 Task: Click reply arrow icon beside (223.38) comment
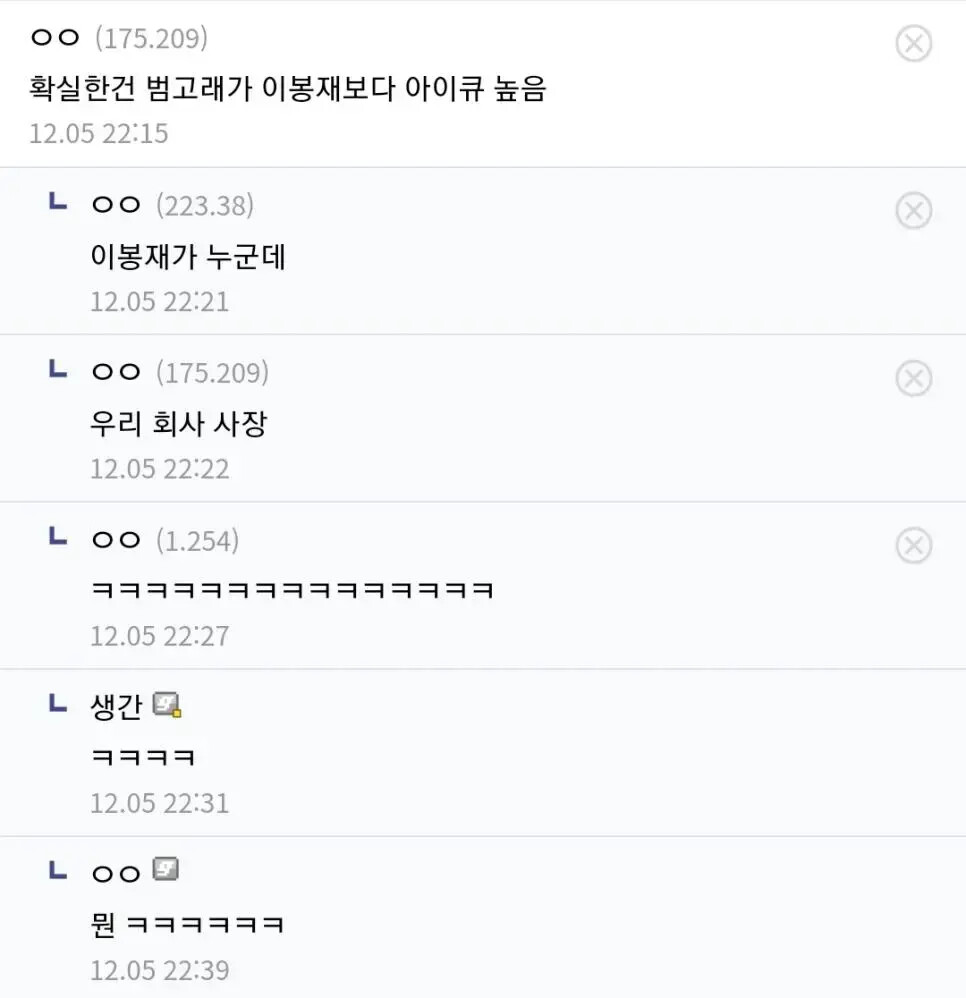58,204
